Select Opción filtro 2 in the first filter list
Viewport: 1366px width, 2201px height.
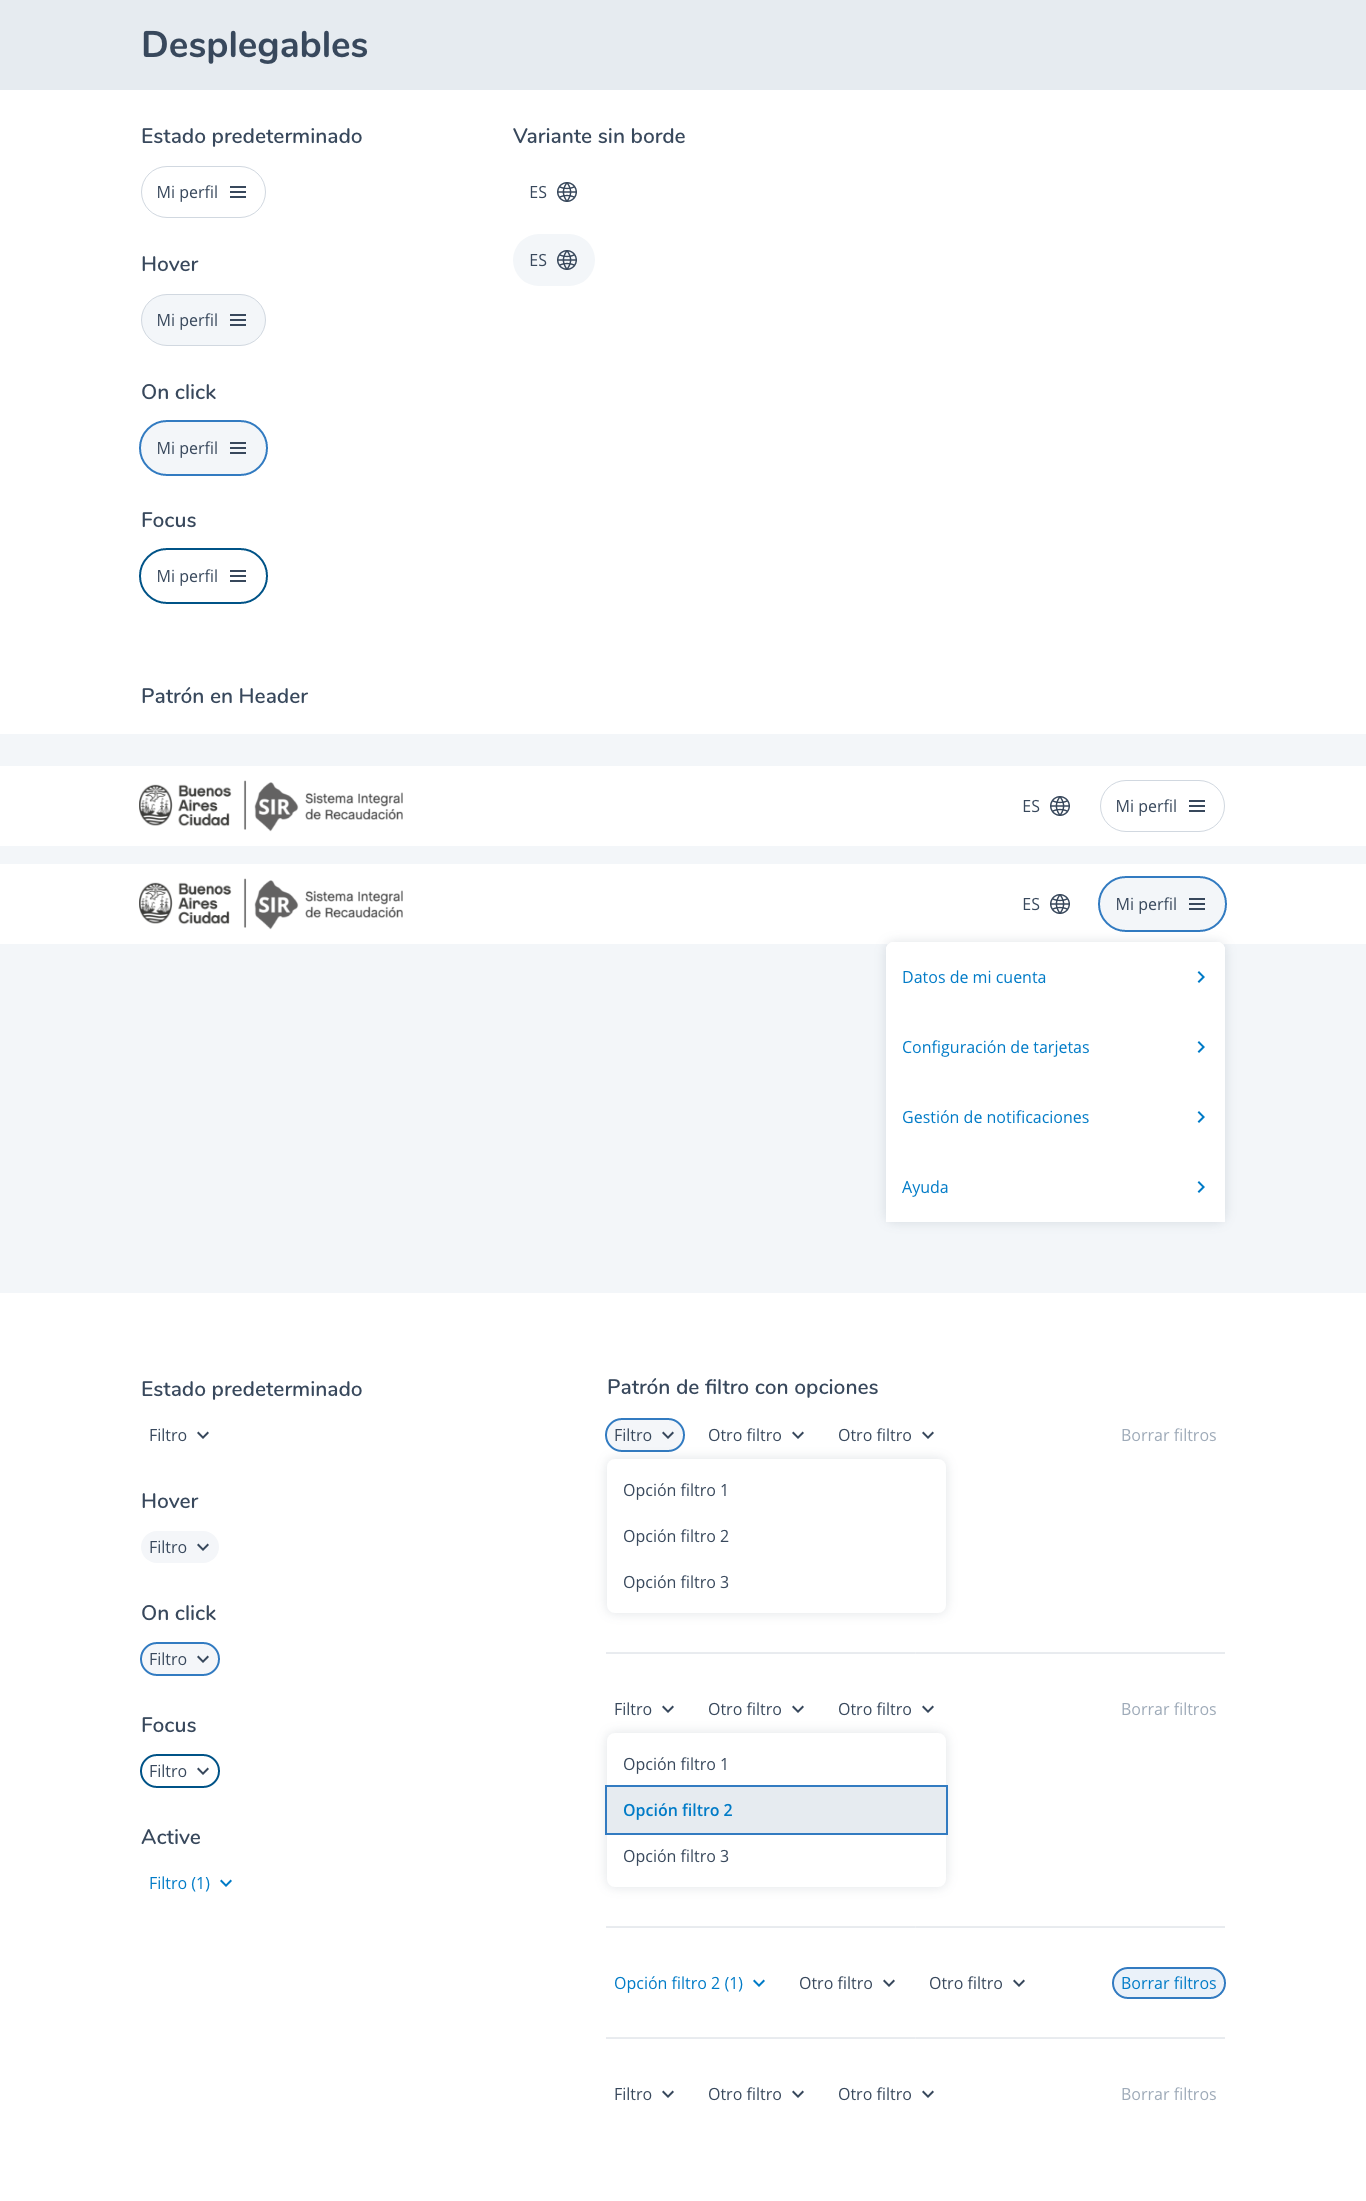[776, 1536]
